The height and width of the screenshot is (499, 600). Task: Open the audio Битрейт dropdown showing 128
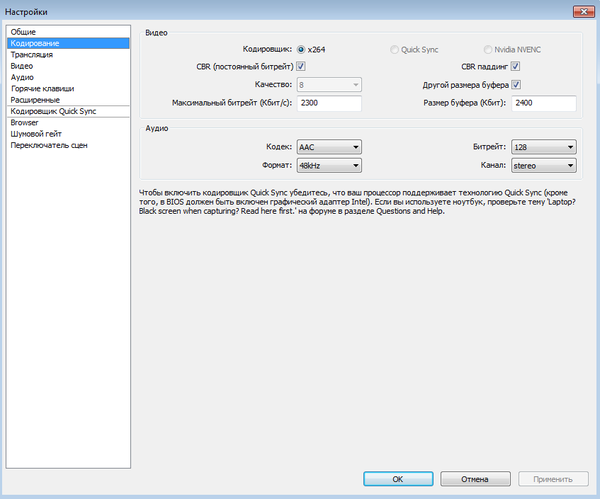point(544,147)
